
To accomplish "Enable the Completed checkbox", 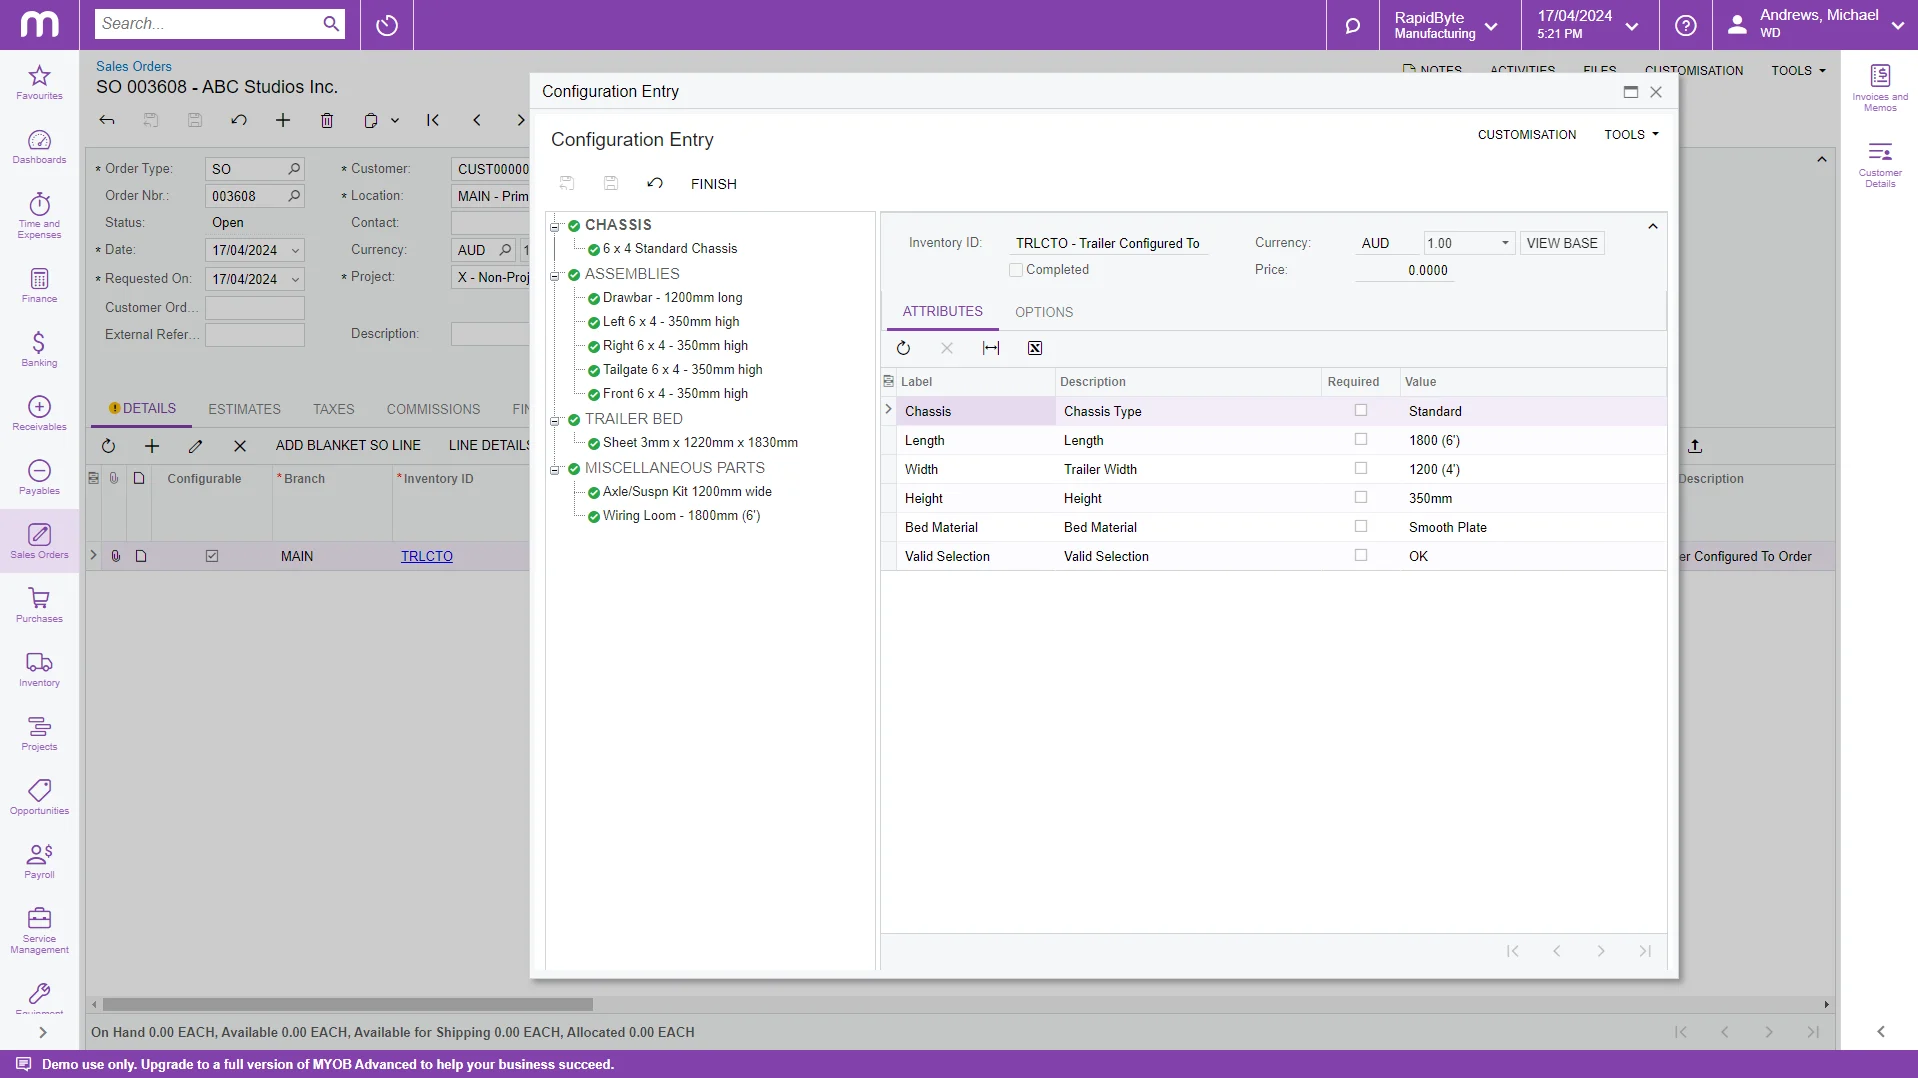I will tap(1017, 269).
